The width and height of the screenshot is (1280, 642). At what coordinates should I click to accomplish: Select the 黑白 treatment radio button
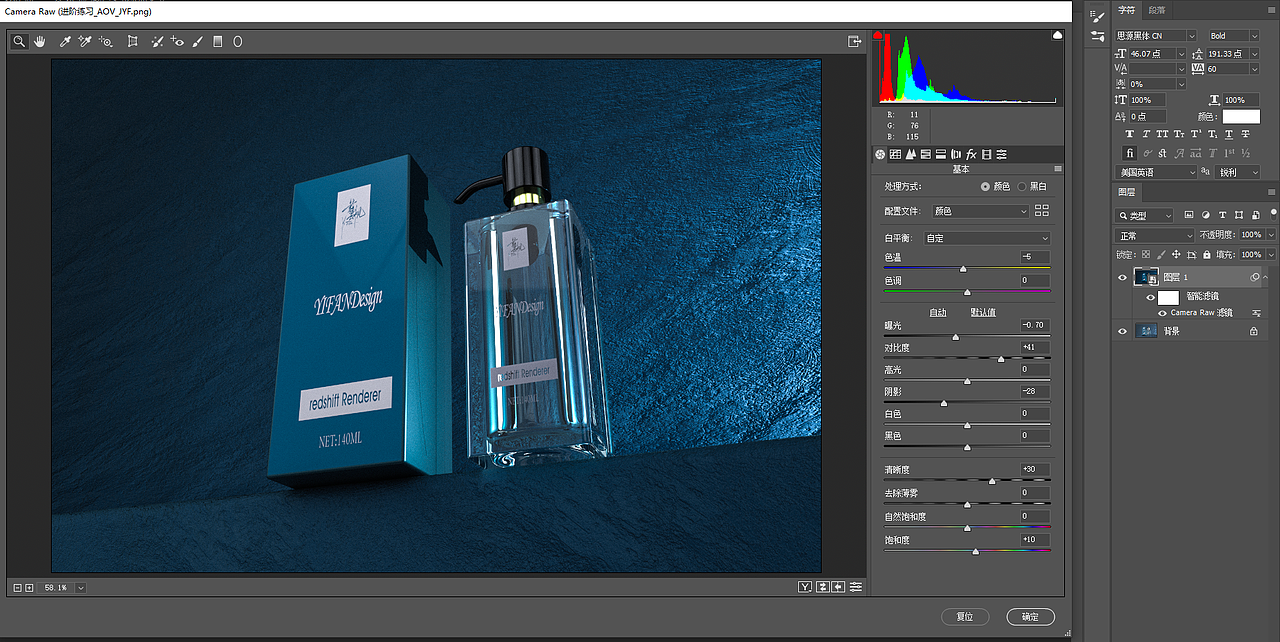coord(1022,186)
